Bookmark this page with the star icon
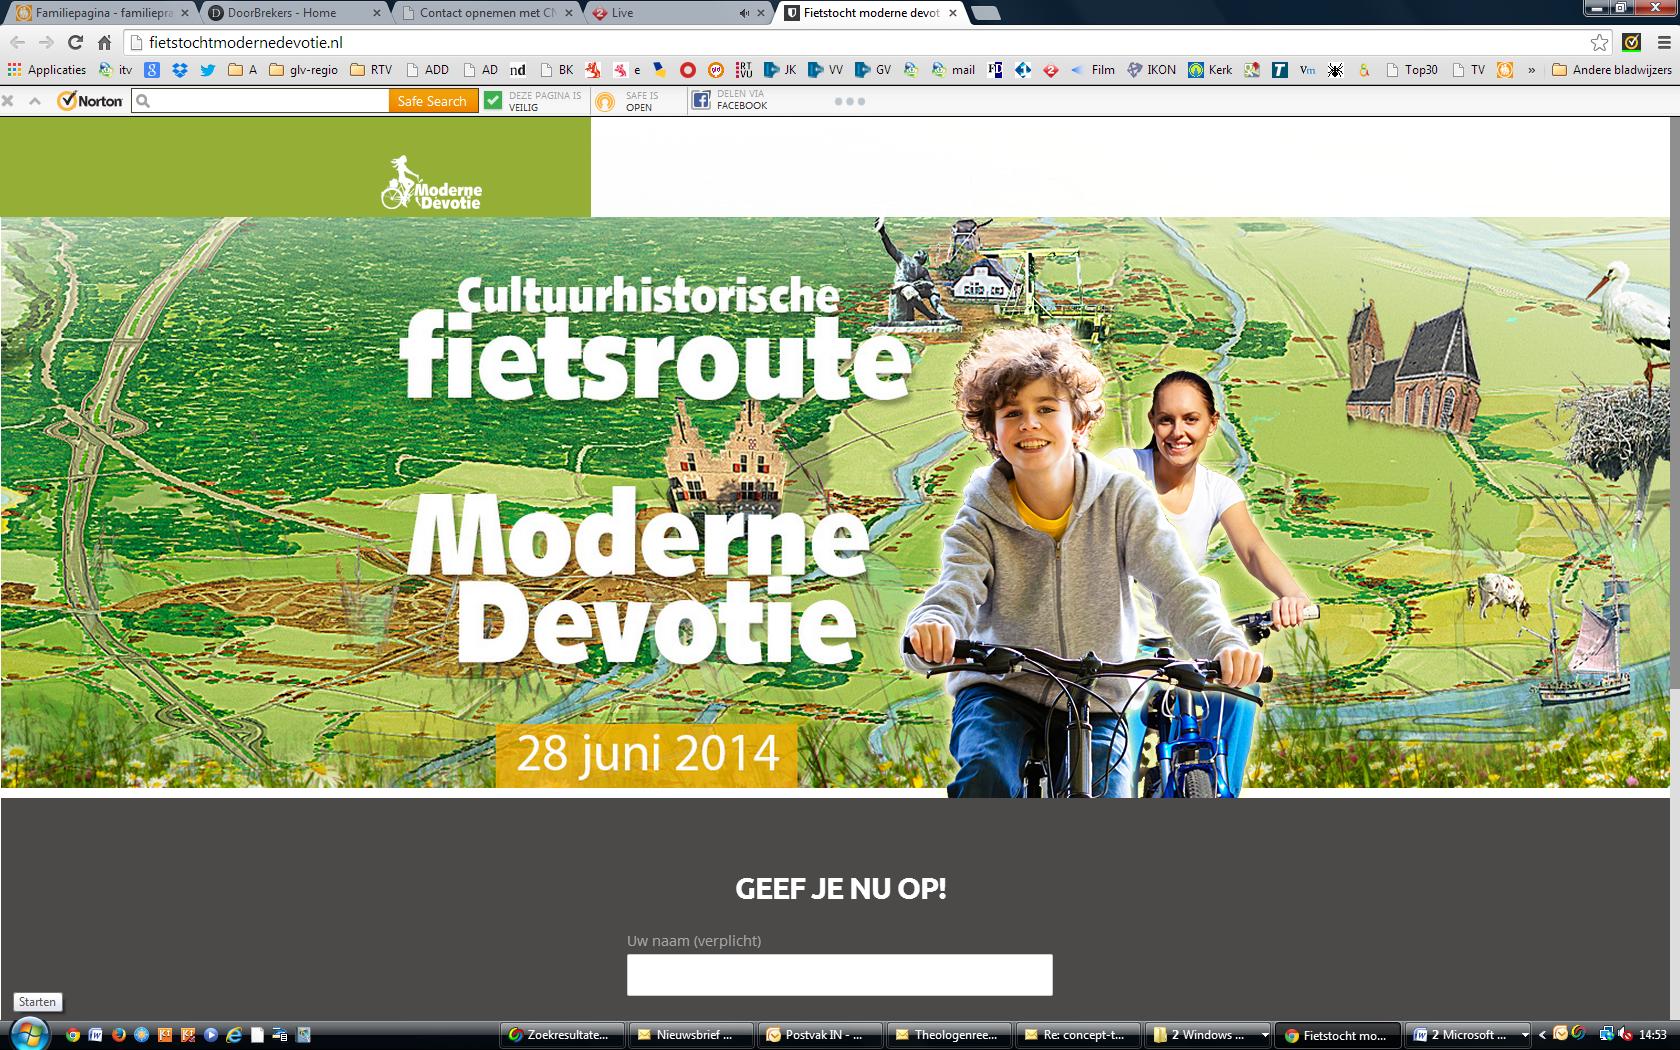This screenshot has width=1680, height=1050. (x=1600, y=42)
